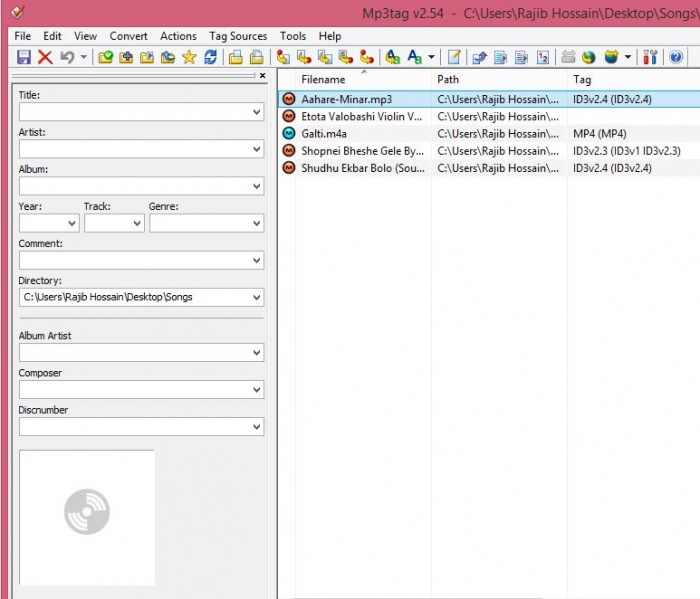Click the globe Tag Sources icon with dropdown
The image size is (700, 599).
611,57
